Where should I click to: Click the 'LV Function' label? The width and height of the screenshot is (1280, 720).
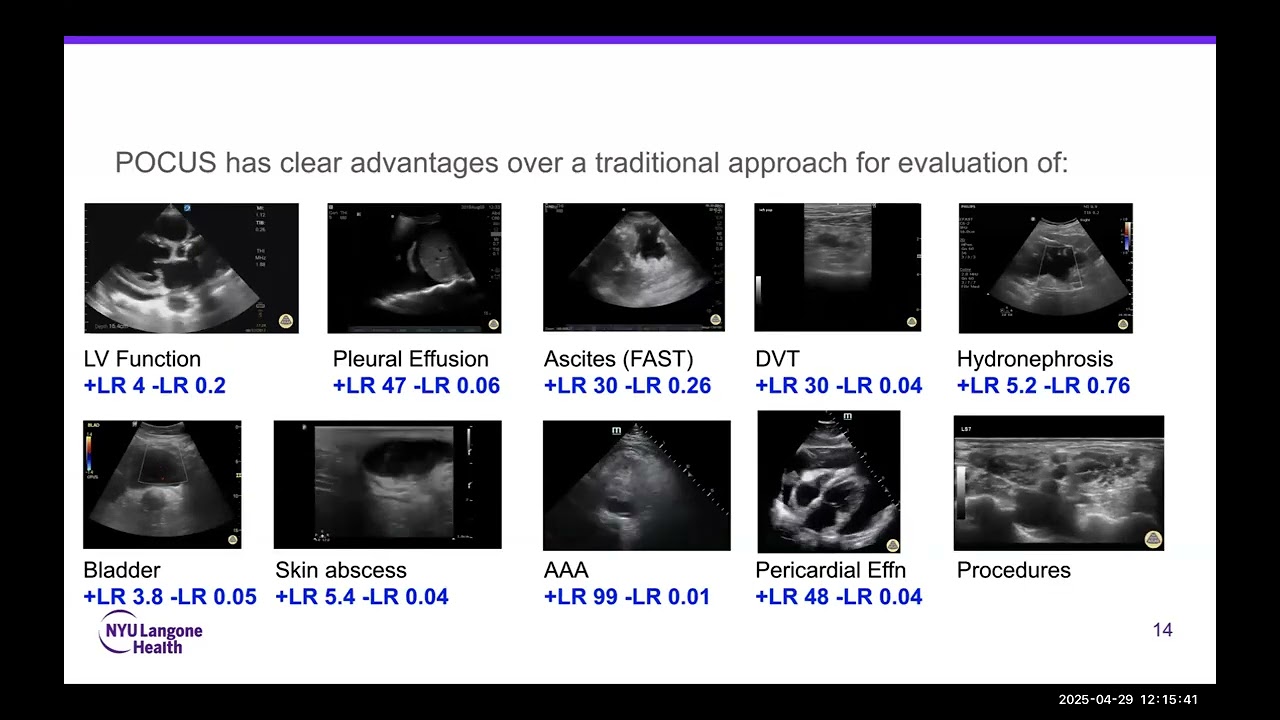(x=142, y=359)
